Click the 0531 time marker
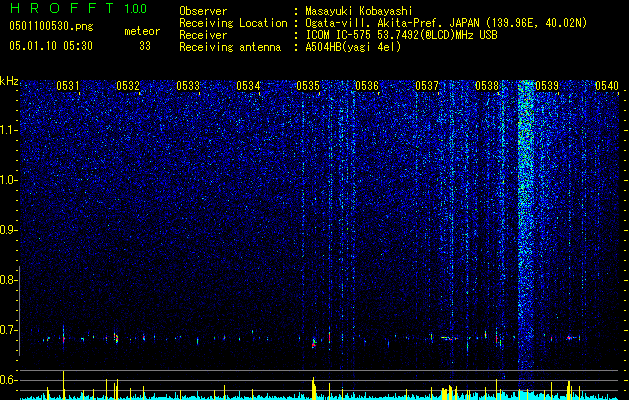The image size is (629, 400). point(68,85)
